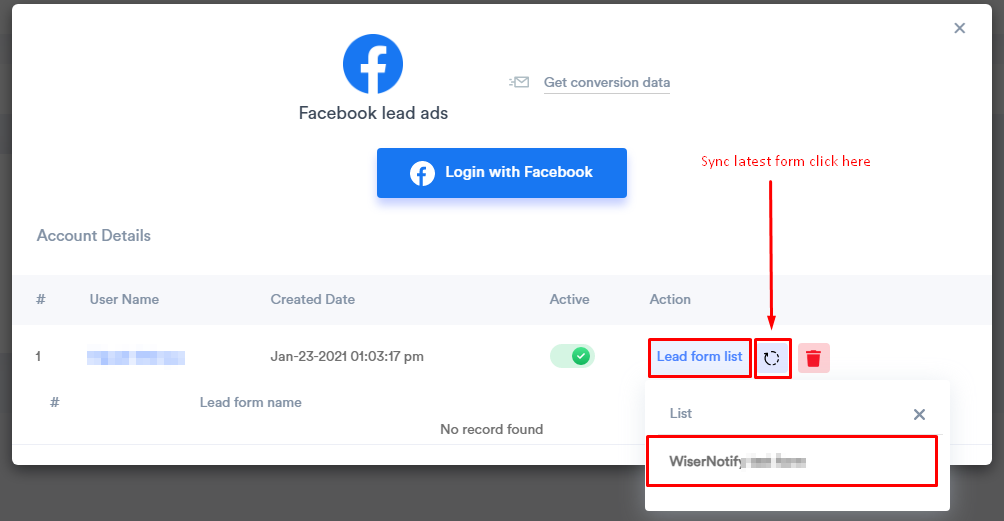Close the Facebook lead ads dialog
The width and height of the screenshot is (1004, 521).
click(959, 28)
